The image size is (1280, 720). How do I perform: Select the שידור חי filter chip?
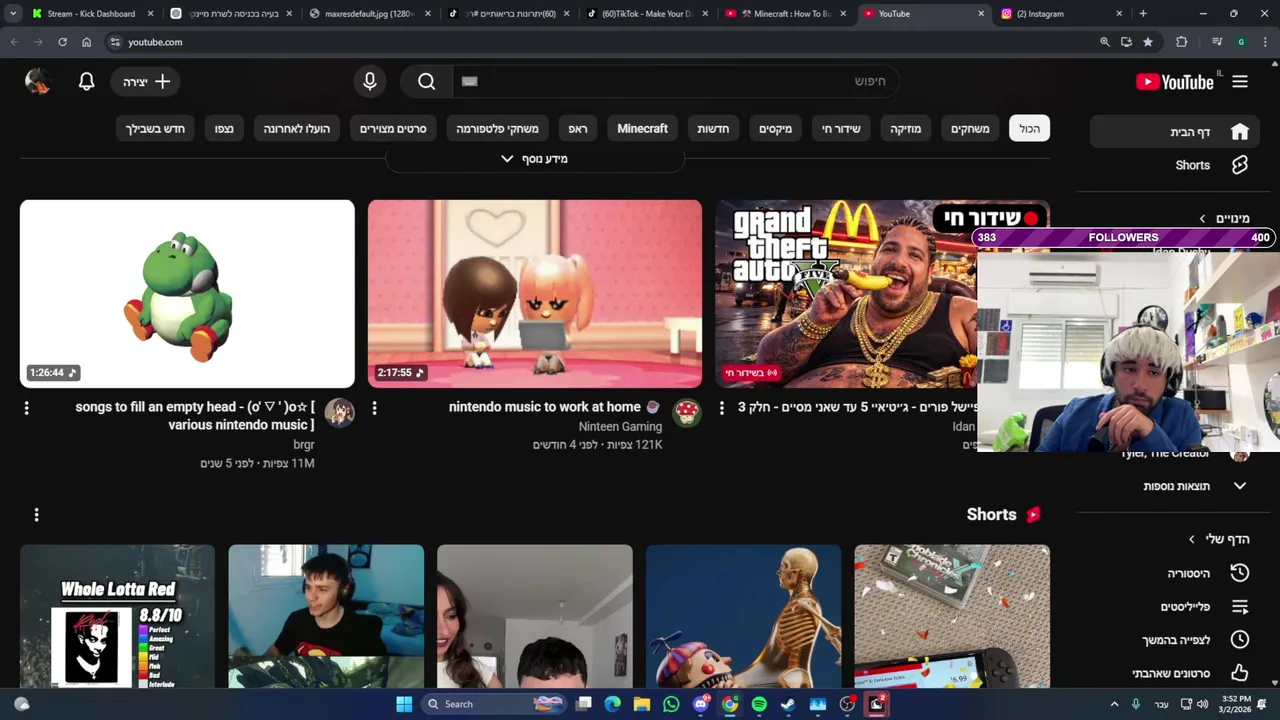click(x=841, y=129)
